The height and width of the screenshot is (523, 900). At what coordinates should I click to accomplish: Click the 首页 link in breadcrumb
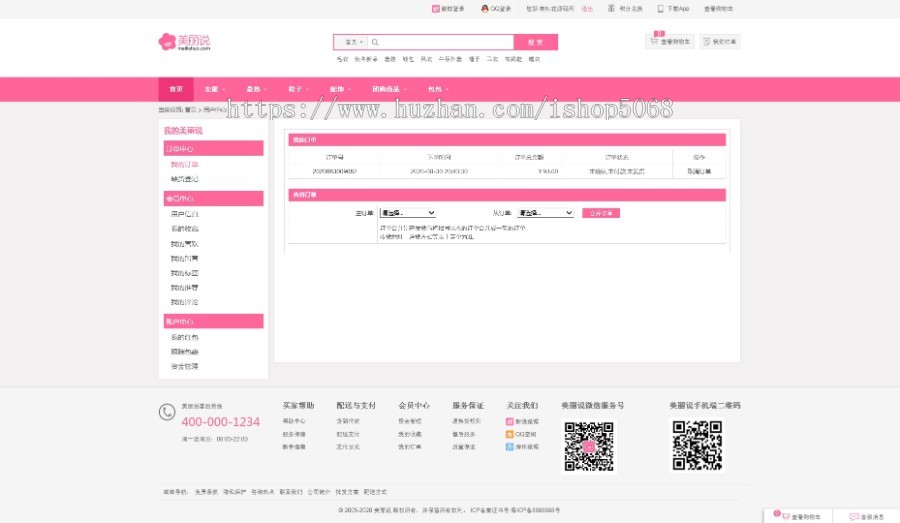191,109
